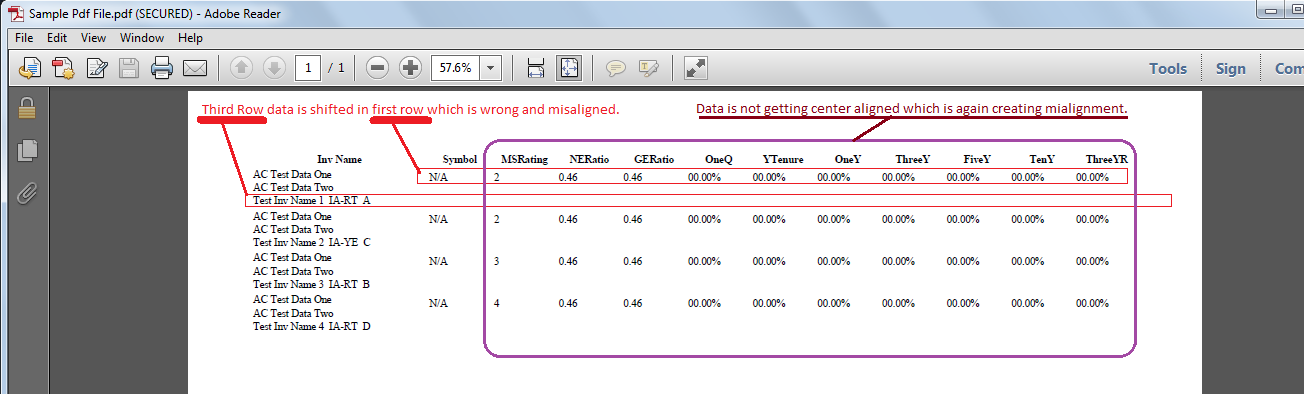Open the View menu
The height and width of the screenshot is (394, 1304).
(x=94, y=38)
